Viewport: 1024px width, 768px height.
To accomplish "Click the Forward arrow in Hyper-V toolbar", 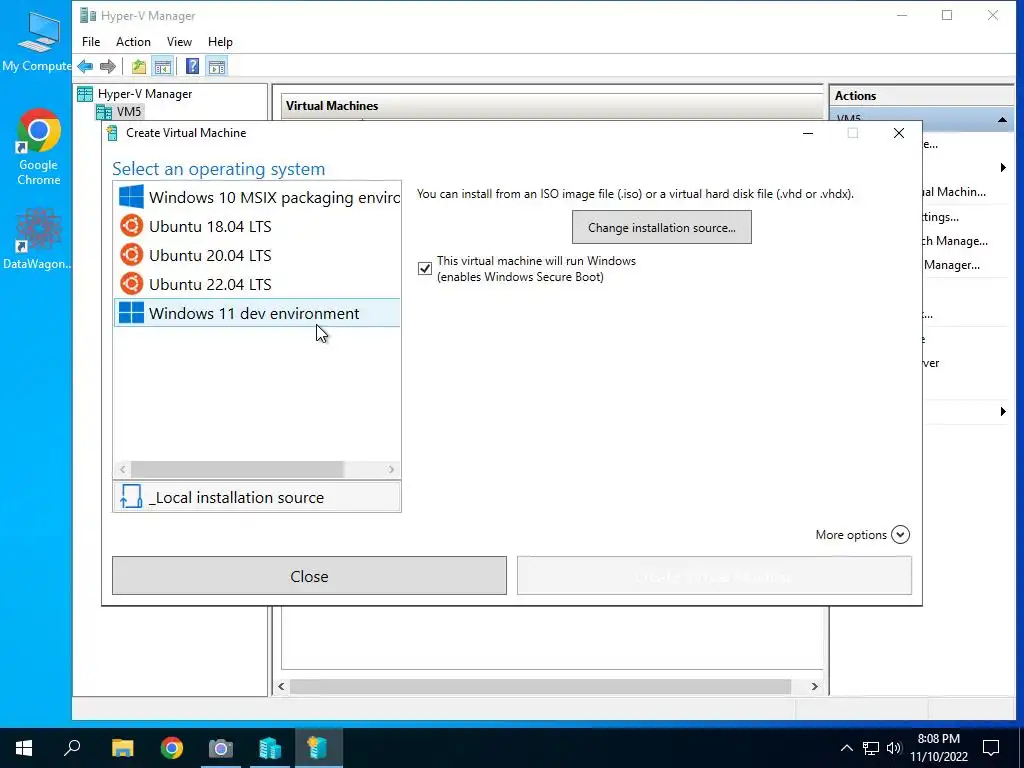I will [x=108, y=66].
